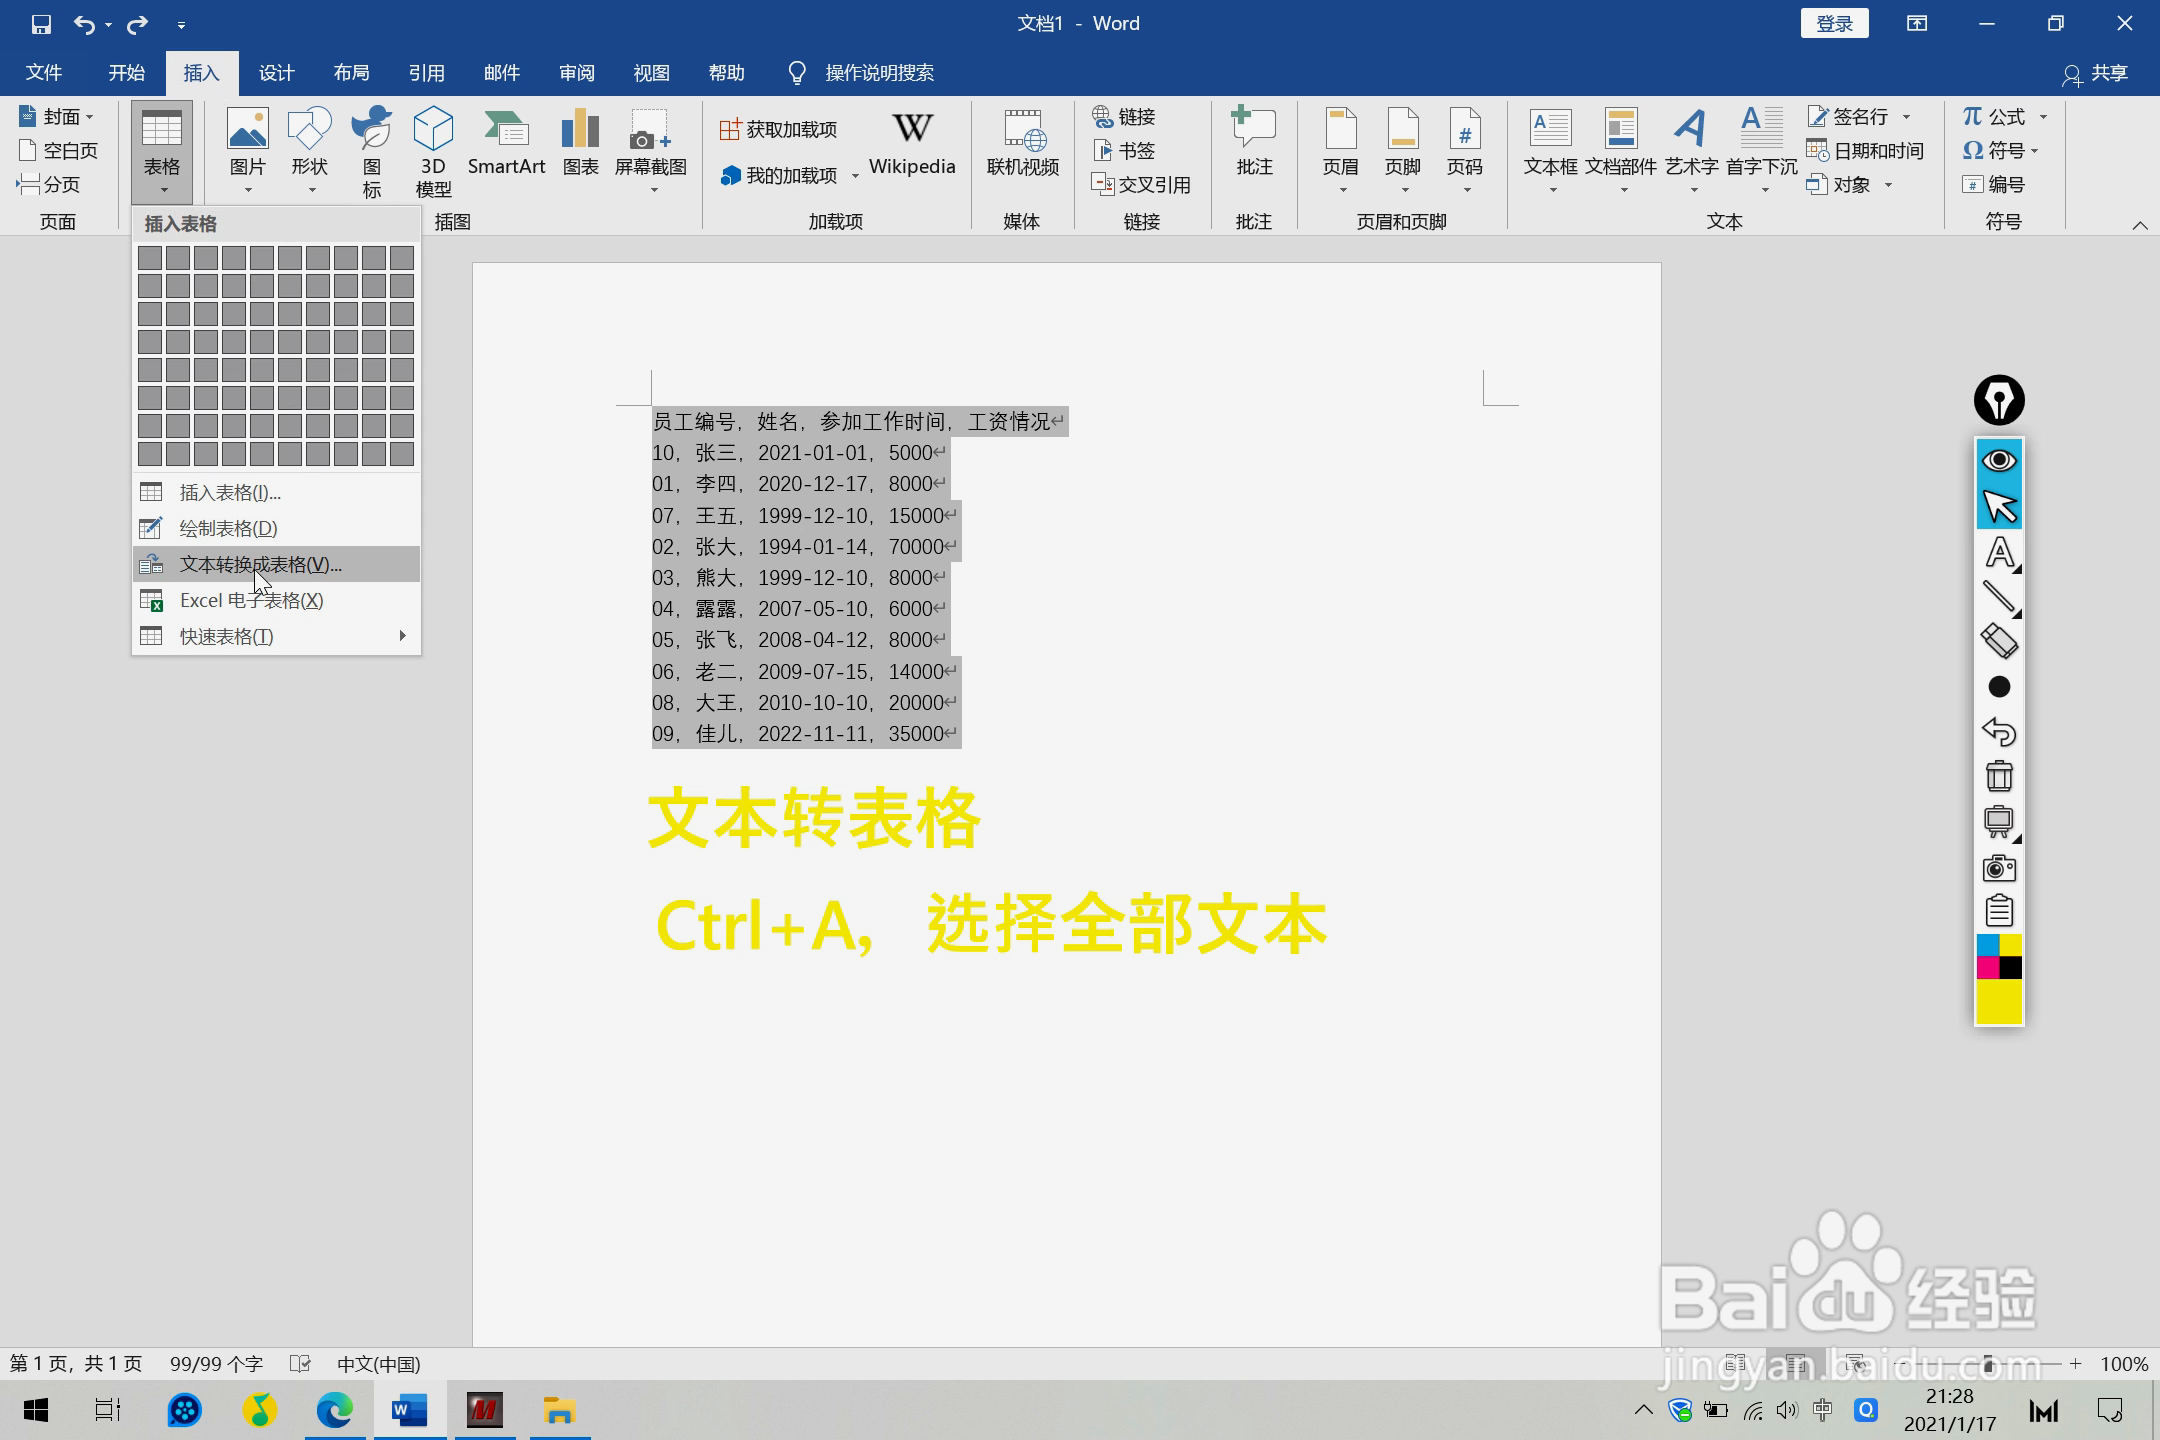Click the 共享 button

[x=2097, y=72]
